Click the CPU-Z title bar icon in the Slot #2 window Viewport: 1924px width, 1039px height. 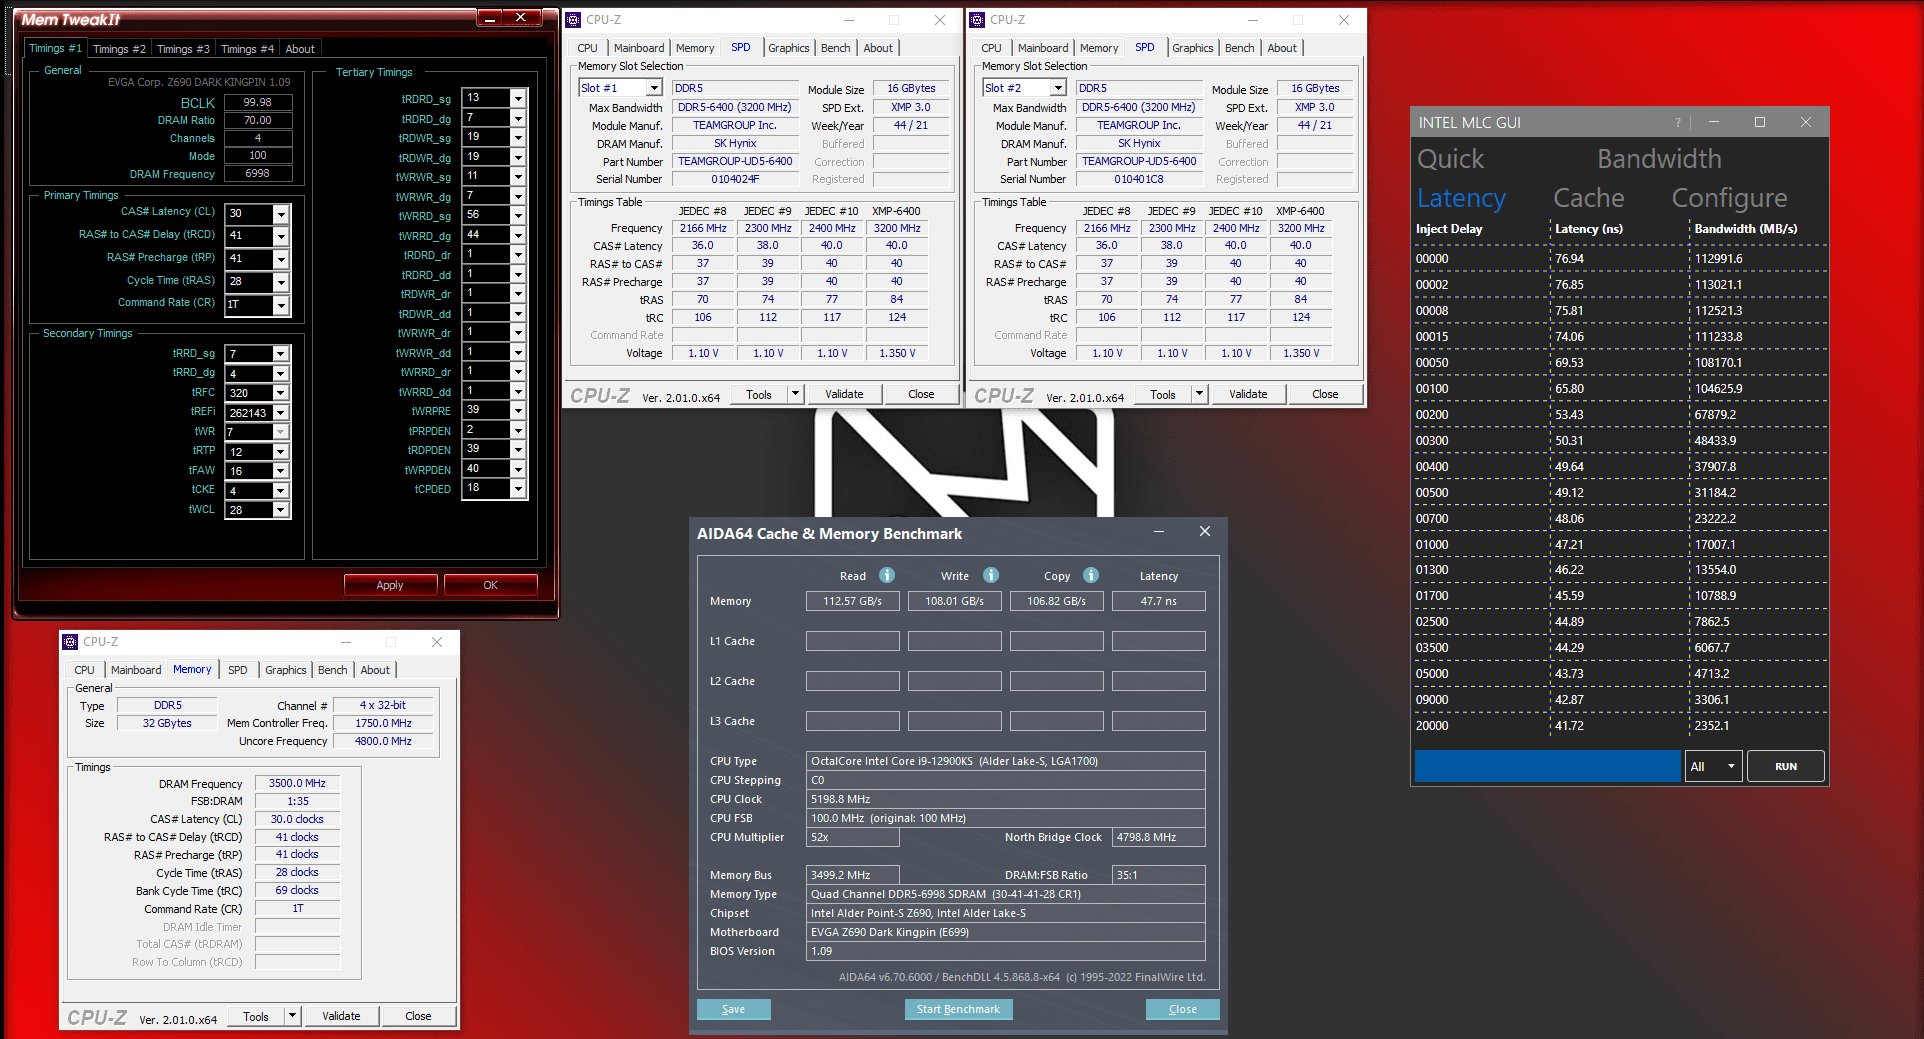point(978,20)
